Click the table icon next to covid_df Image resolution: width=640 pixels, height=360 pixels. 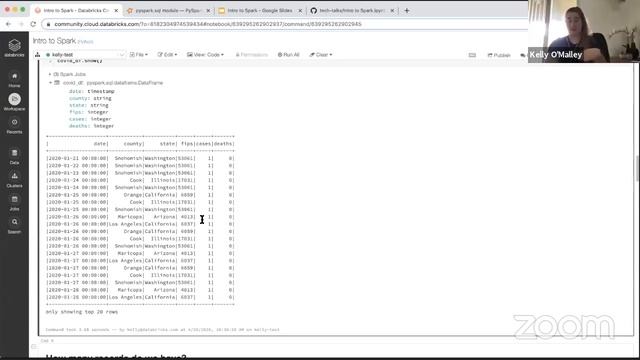point(57,82)
